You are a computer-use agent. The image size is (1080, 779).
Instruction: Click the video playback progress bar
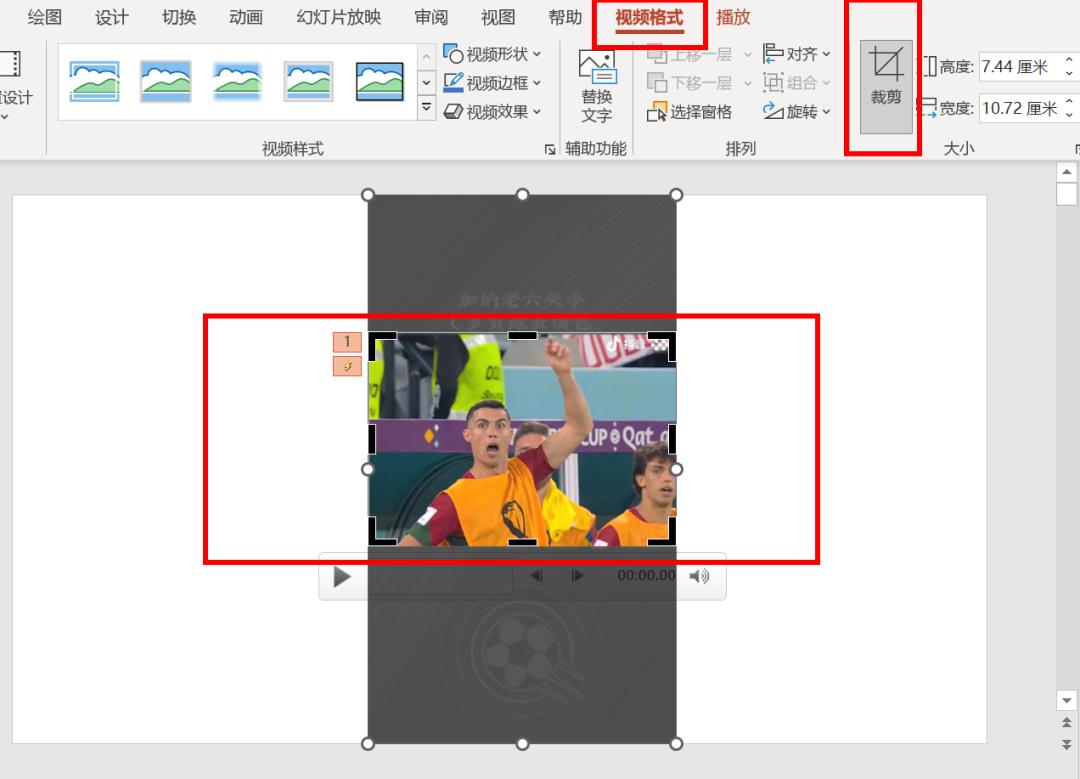[x=440, y=576]
